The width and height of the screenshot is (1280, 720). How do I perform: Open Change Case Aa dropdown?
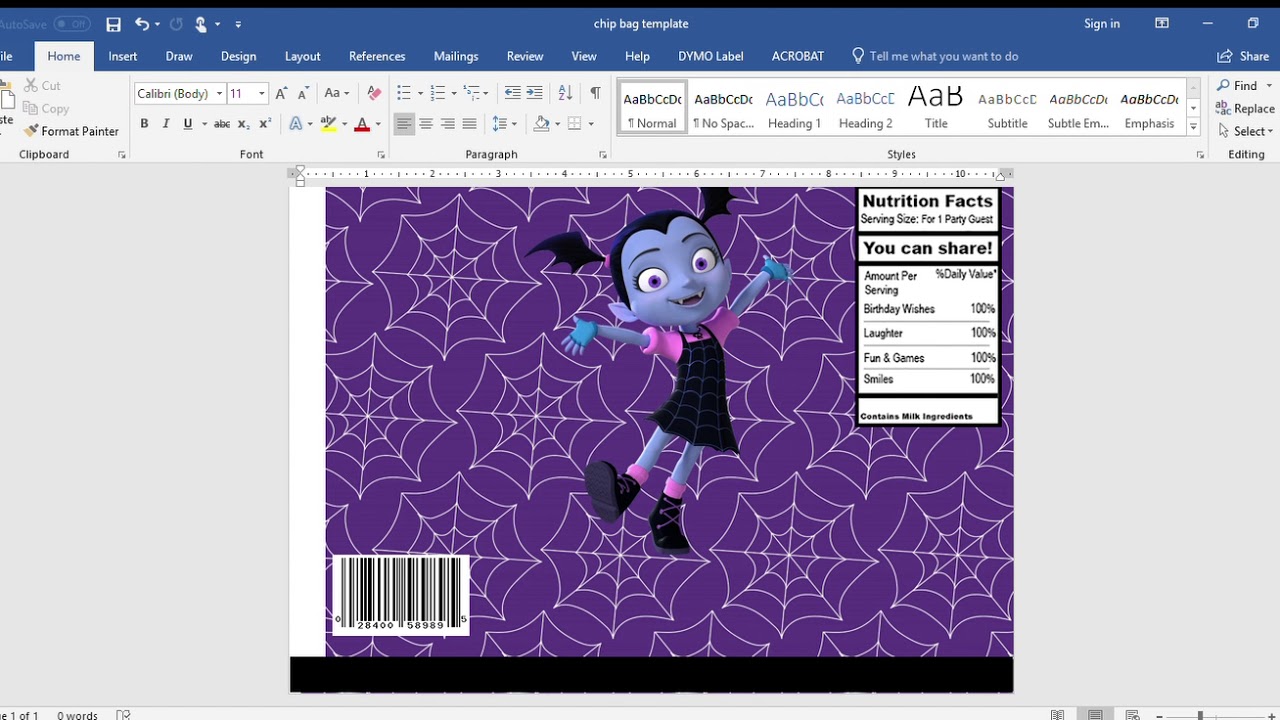coord(337,93)
